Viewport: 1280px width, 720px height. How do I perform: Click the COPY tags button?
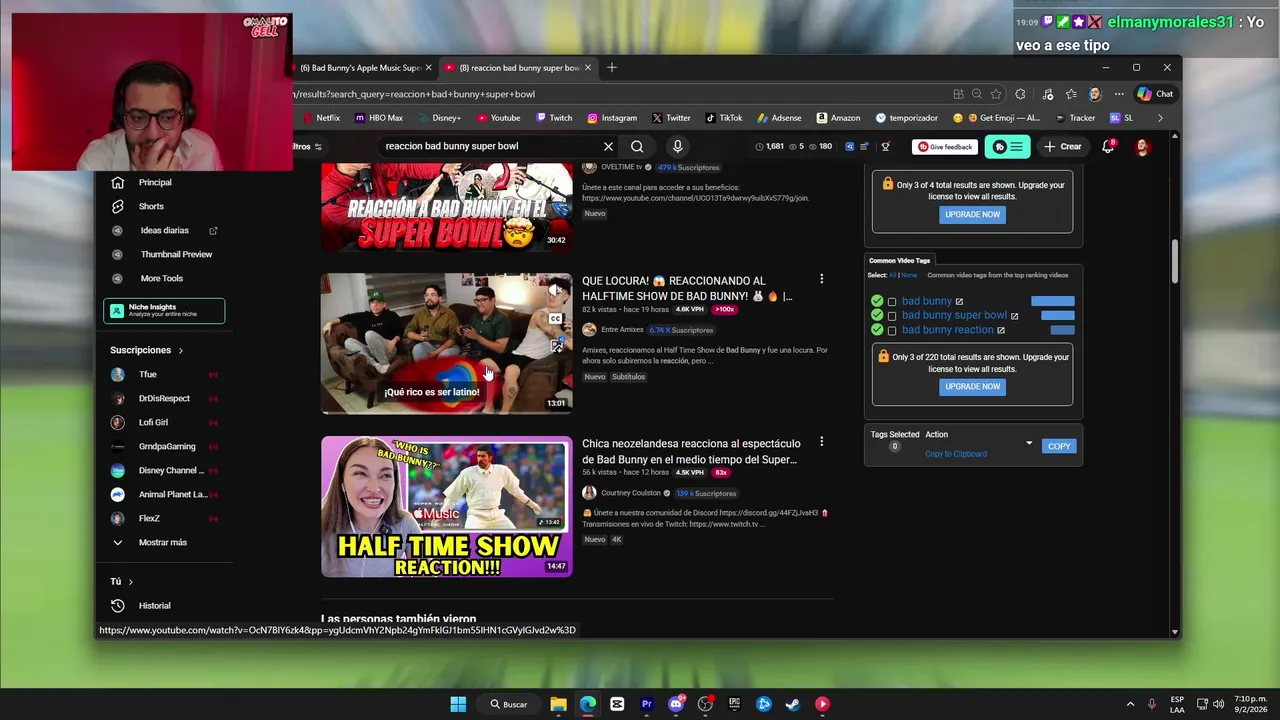click(1059, 446)
